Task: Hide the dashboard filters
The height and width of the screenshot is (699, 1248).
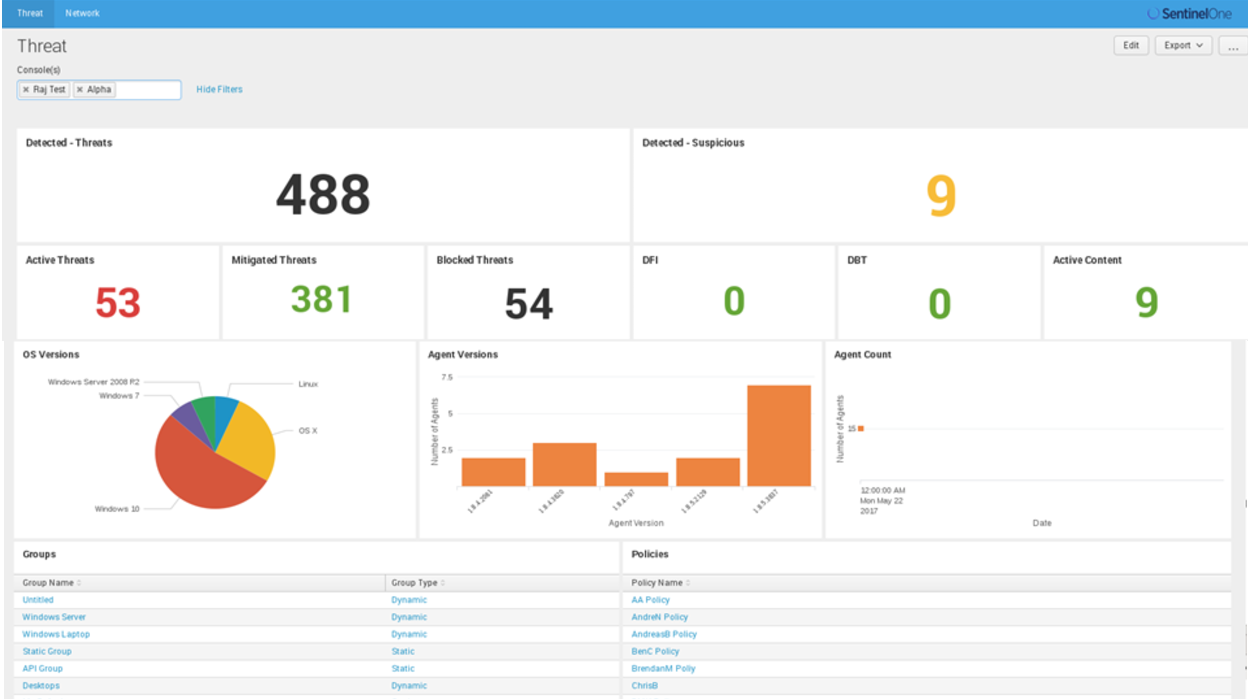Action: (x=219, y=90)
